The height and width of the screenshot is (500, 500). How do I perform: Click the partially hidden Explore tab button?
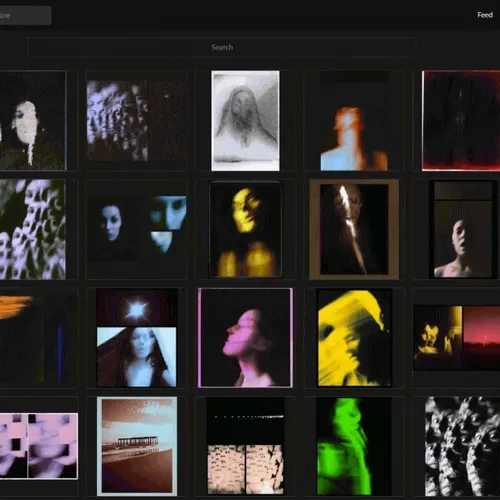coord(25,15)
